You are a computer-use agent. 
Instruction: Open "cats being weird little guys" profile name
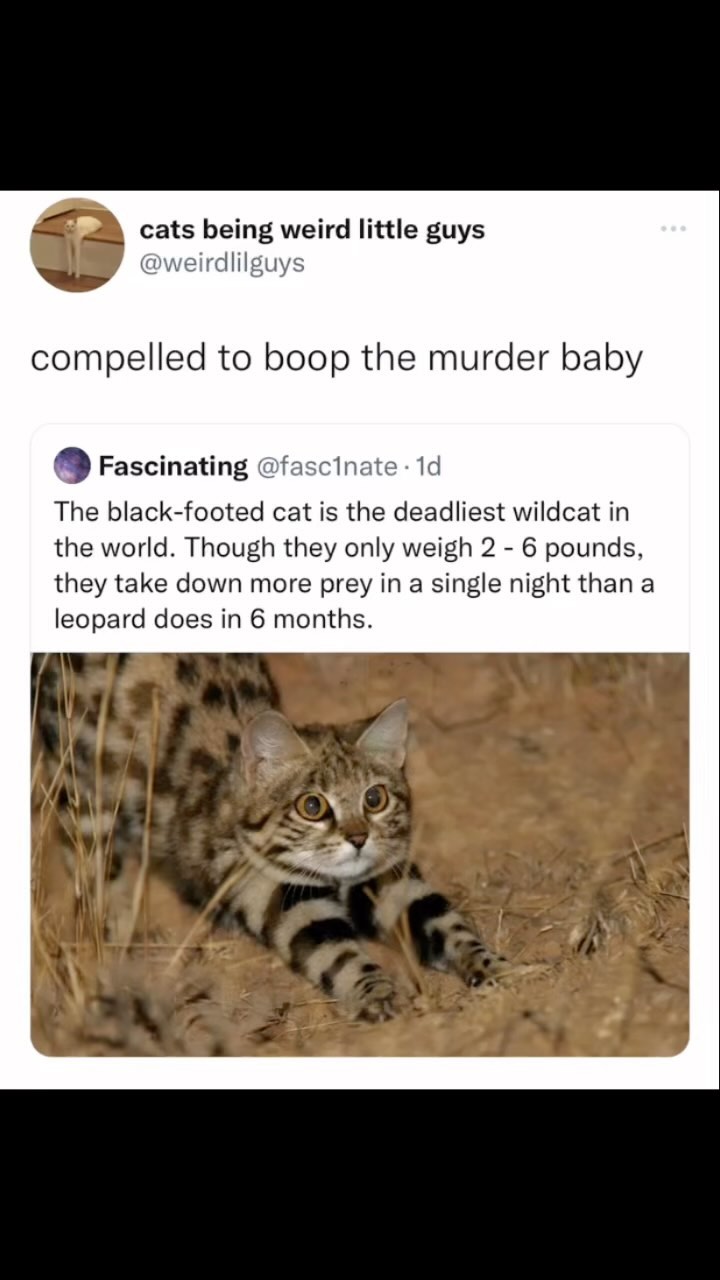312,230
